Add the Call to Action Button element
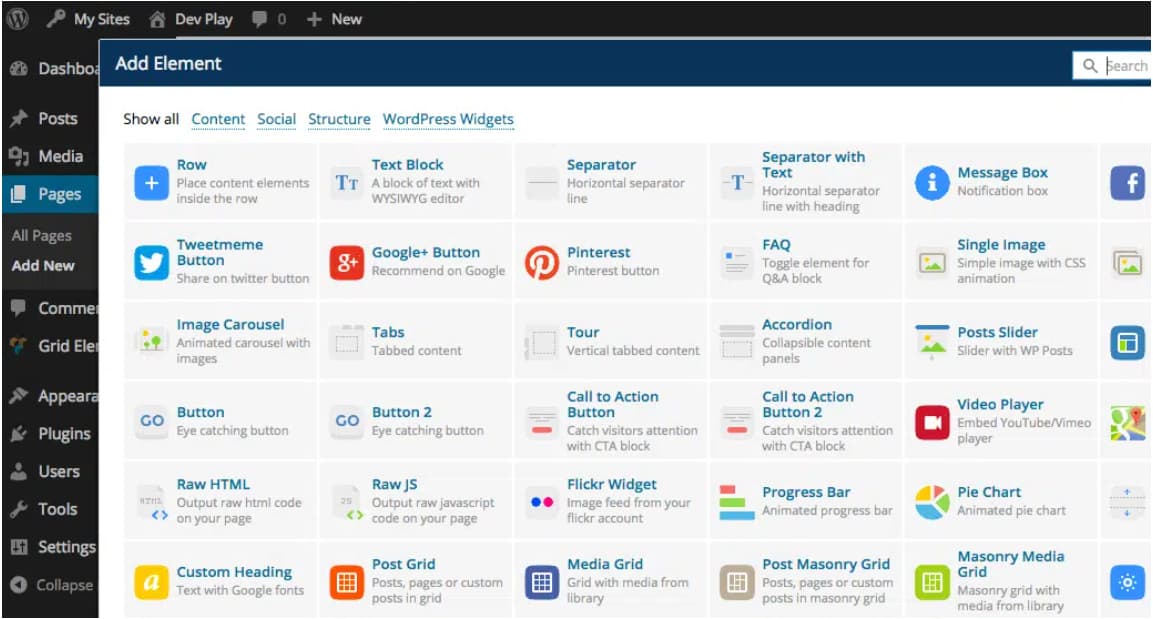Viewport: 1153px width, 619px height. point(612,421)
